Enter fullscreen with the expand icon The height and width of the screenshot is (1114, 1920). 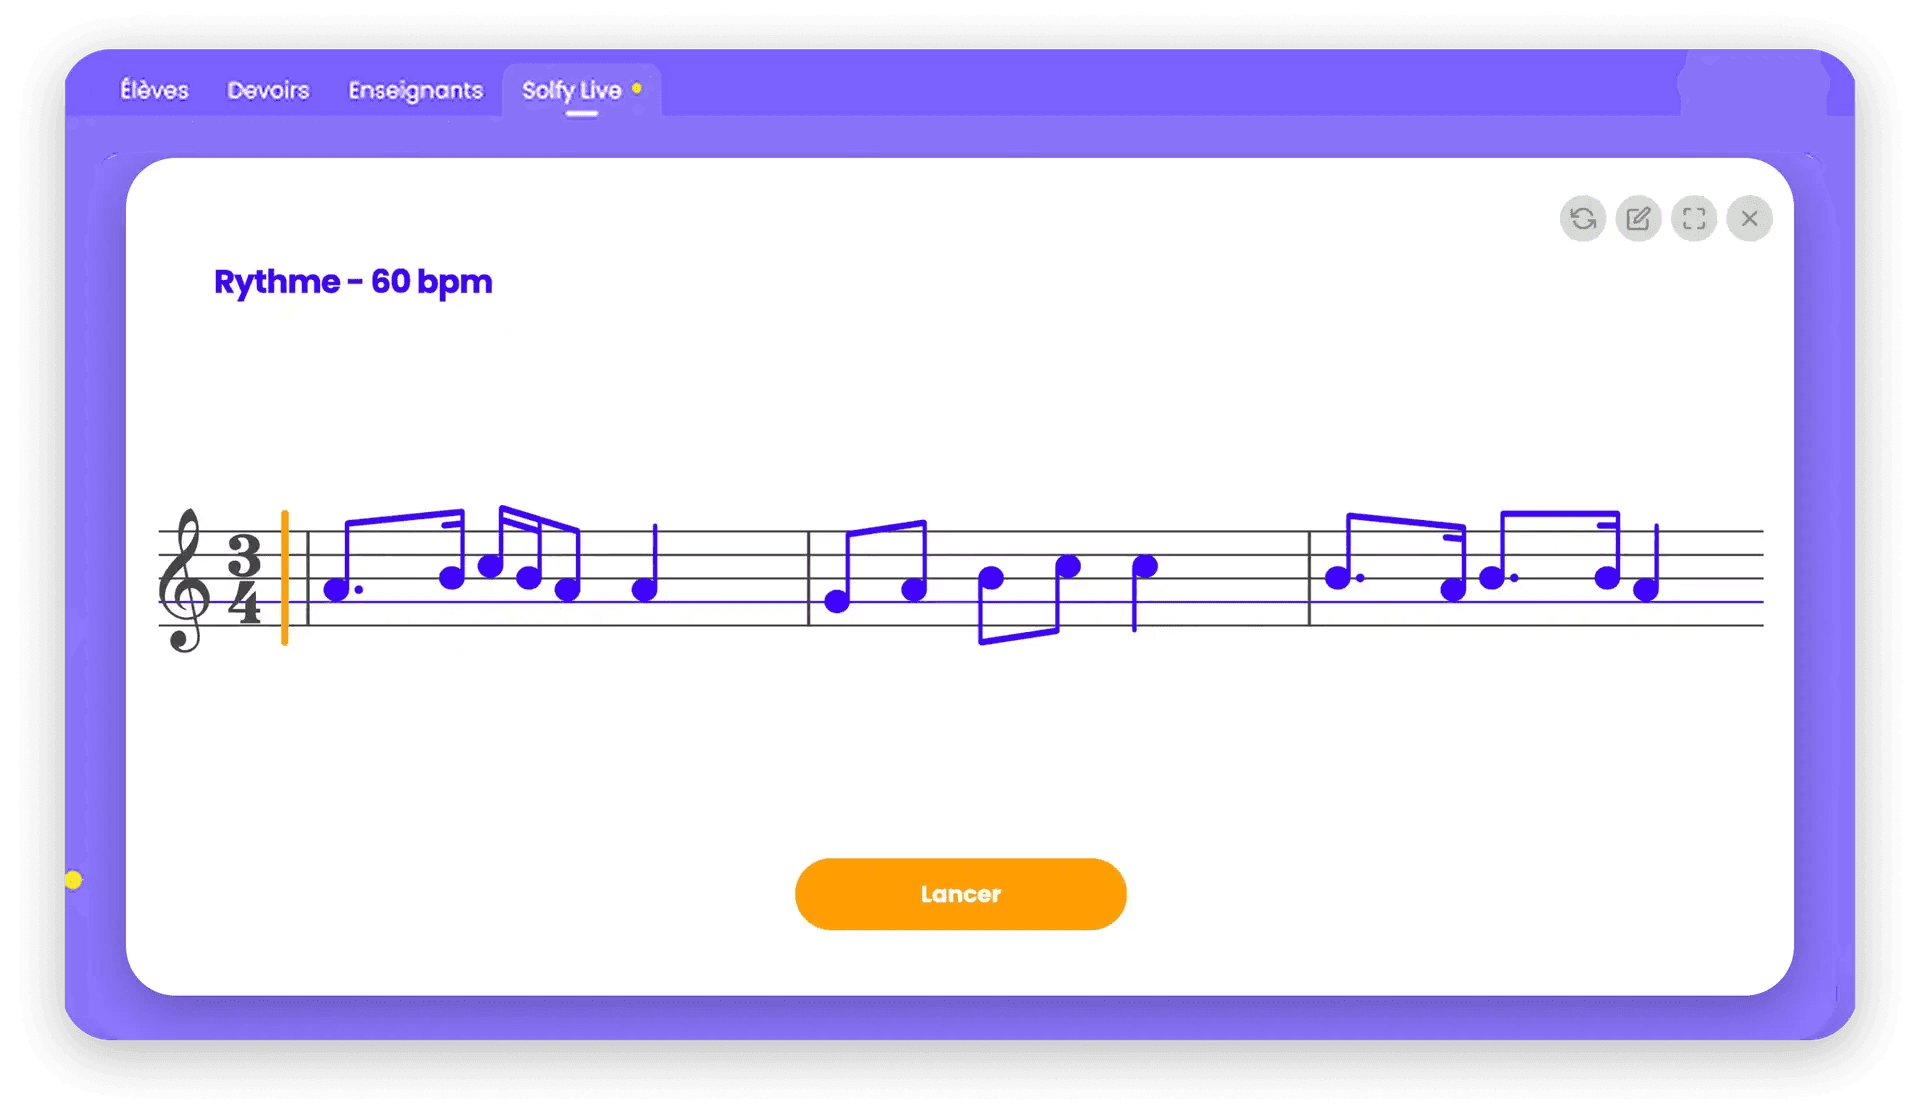pyautogui.click(x=1694, y=218)
